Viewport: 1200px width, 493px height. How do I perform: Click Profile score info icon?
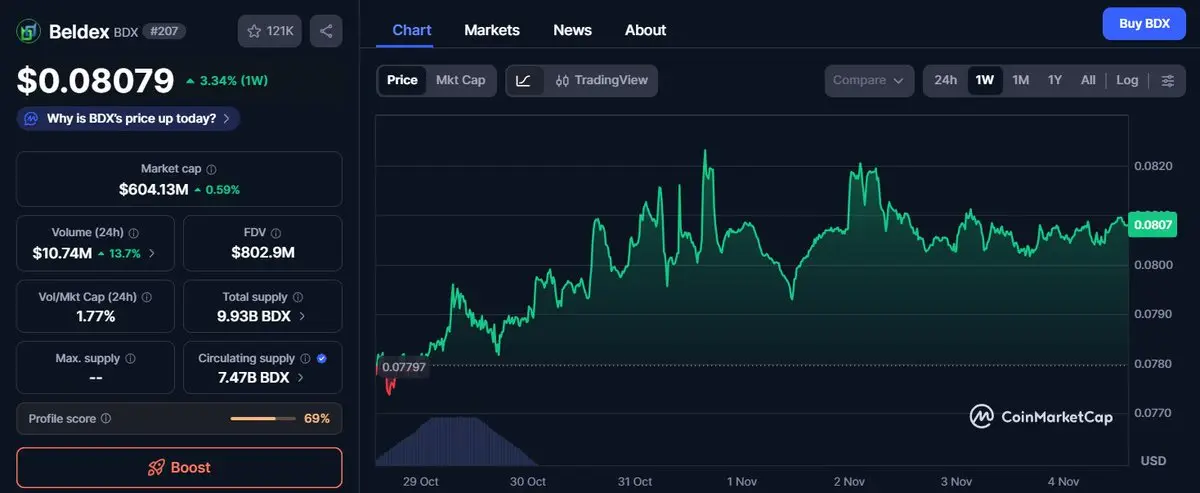coord(106,419)
